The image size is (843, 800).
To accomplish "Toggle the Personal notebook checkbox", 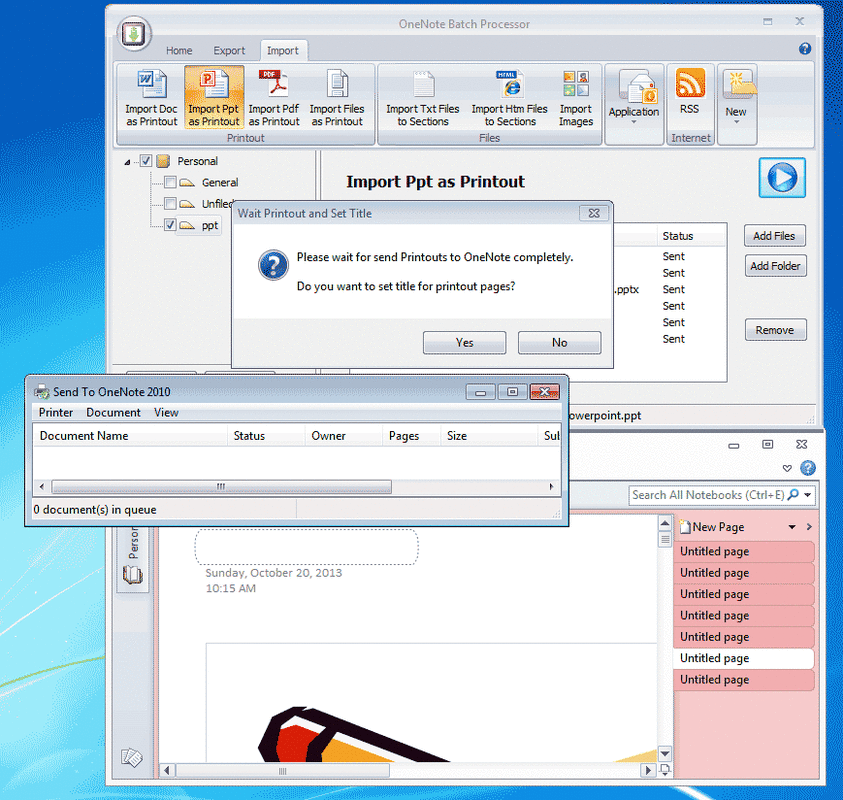I will 146,161.
